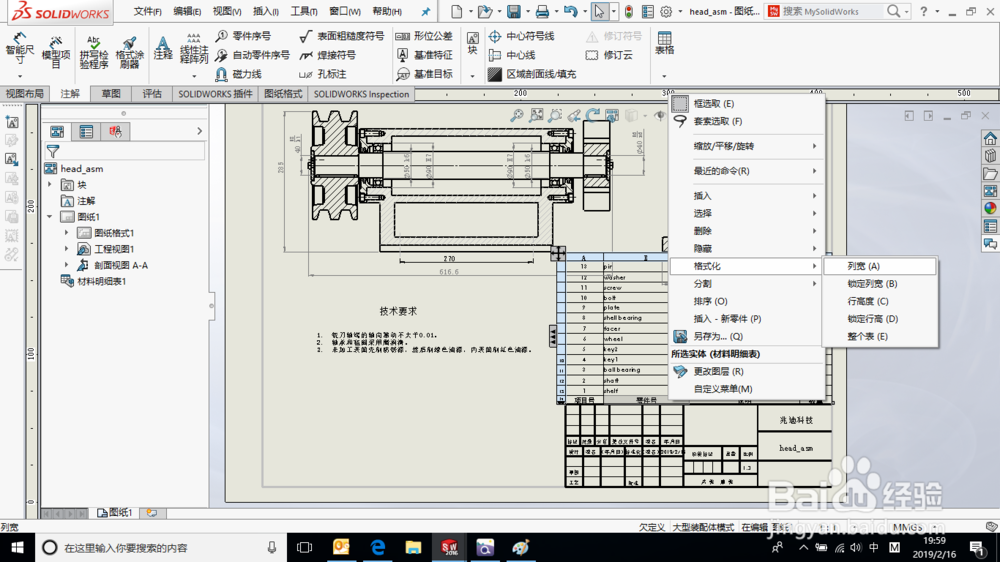Viewport: 1000px width, 562px height.
Task: Insert a 焊接符号 weld symbol
Action: coord(328,55)
